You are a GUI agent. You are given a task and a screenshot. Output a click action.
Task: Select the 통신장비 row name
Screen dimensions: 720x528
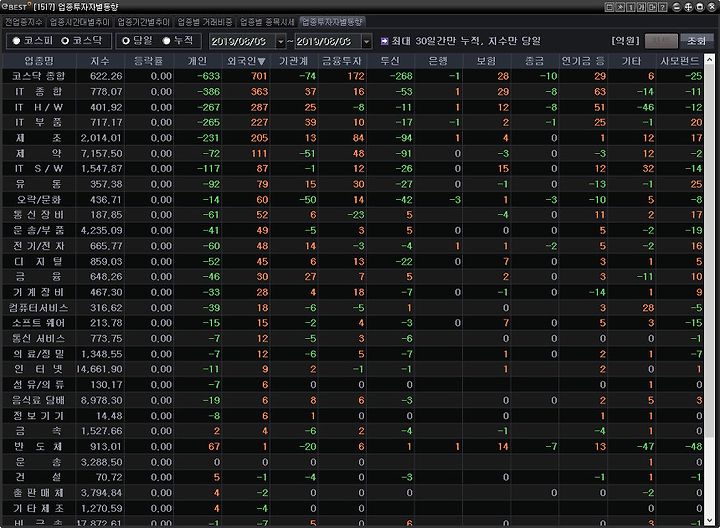click(39, 215)
